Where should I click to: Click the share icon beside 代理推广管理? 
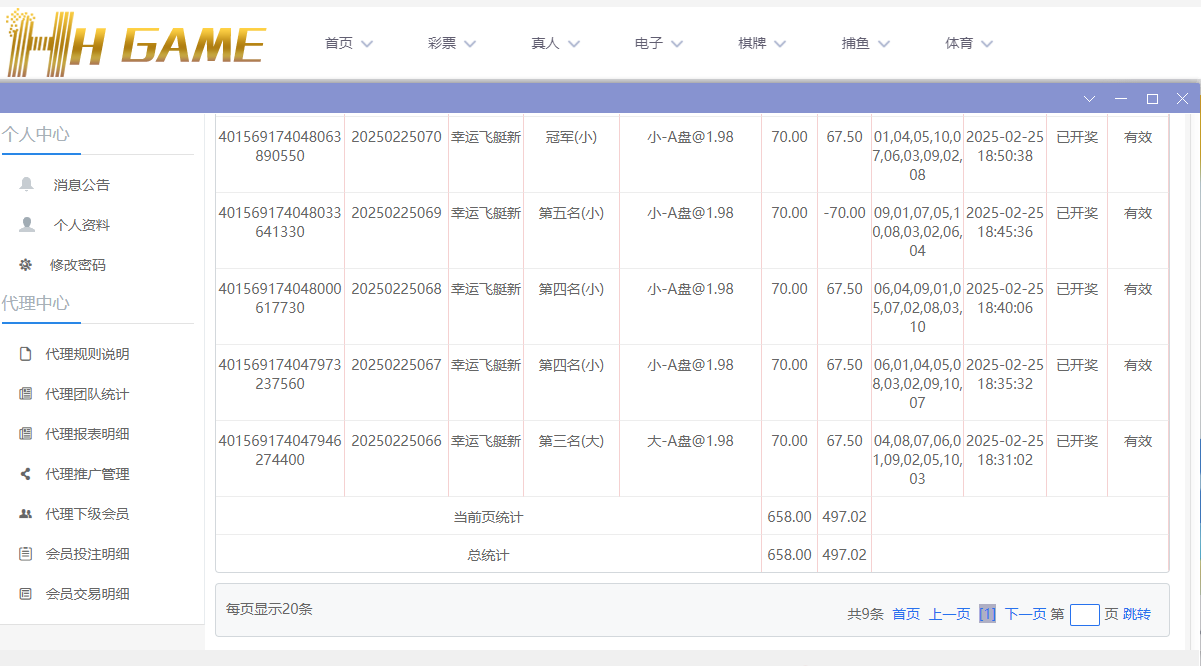pos(26,474)
